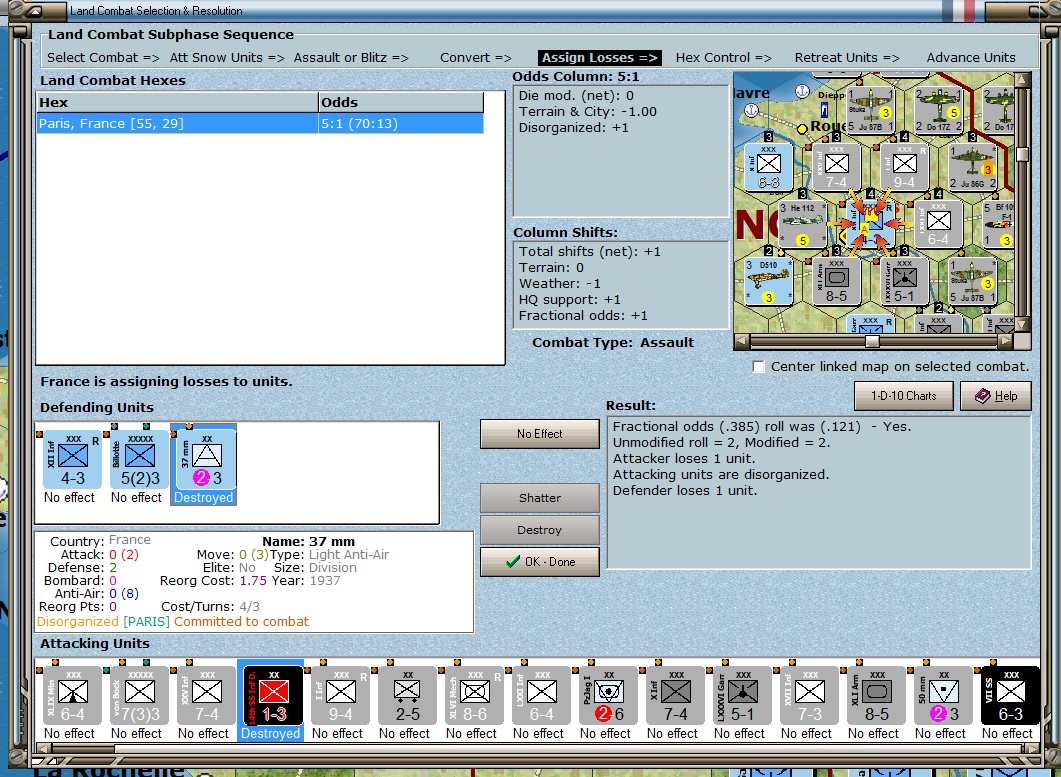
Task: Click the 6-8 infantry counter on mini map
Action: pos(769,166)
